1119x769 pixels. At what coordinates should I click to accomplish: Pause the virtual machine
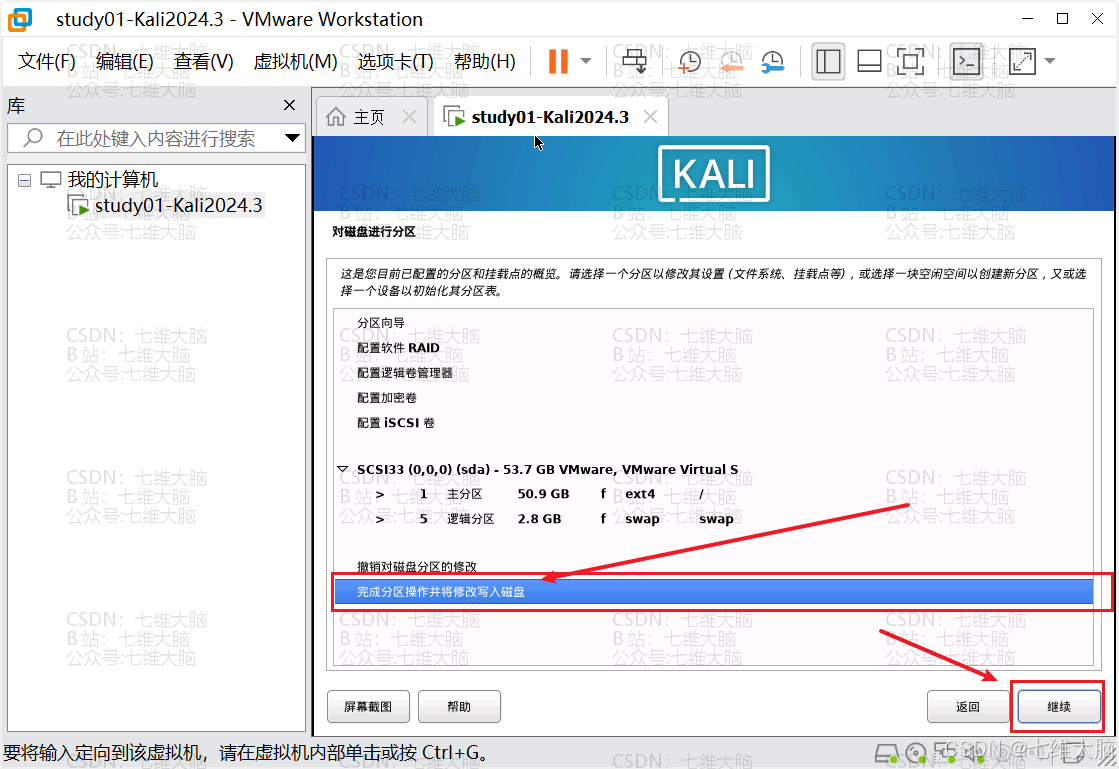pyautogui.click(x=558, y=61)
